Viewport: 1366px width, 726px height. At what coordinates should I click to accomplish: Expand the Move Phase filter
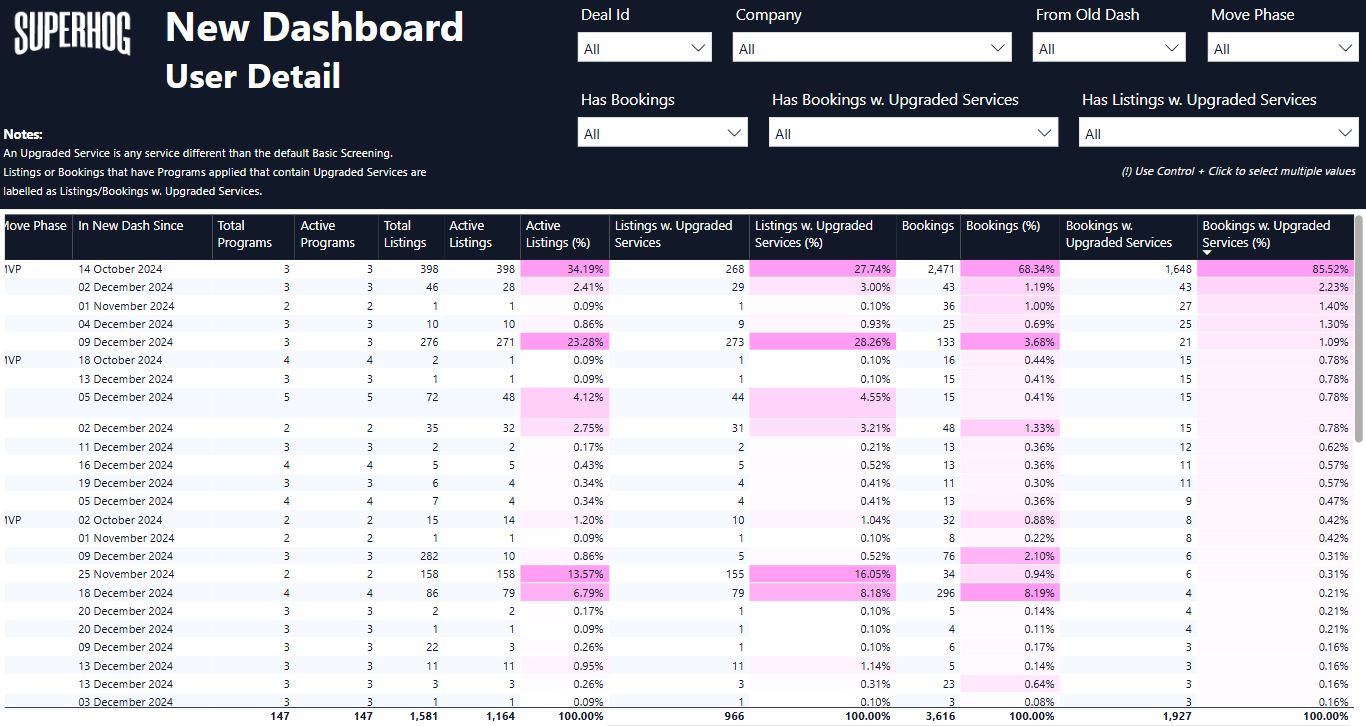[1283, 48]
